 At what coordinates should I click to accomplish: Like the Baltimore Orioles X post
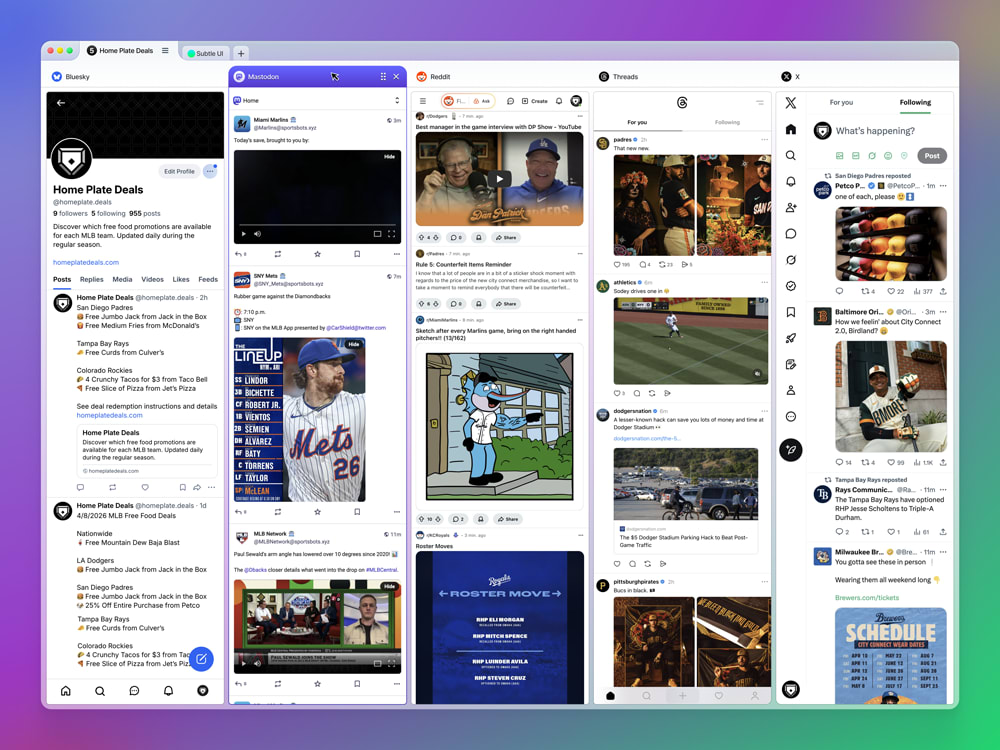pyautogui.click(x=892, y=462)
